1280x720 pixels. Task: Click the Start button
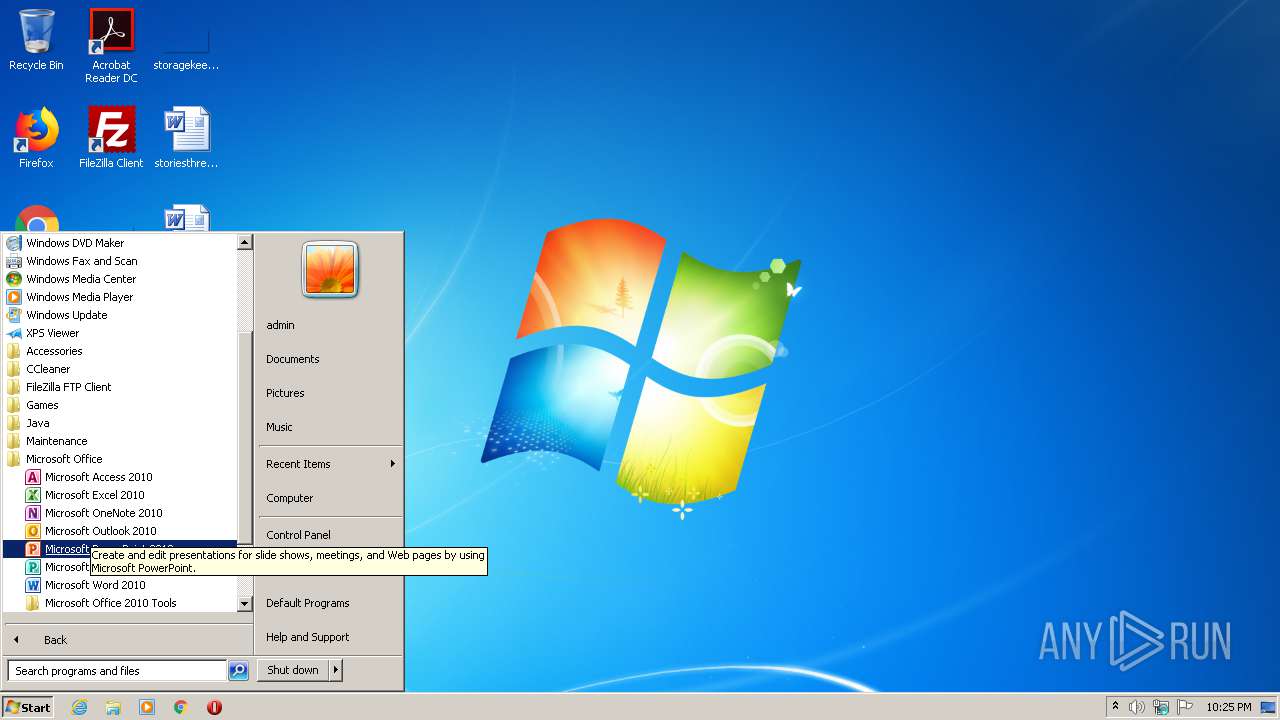click(28, 707)
